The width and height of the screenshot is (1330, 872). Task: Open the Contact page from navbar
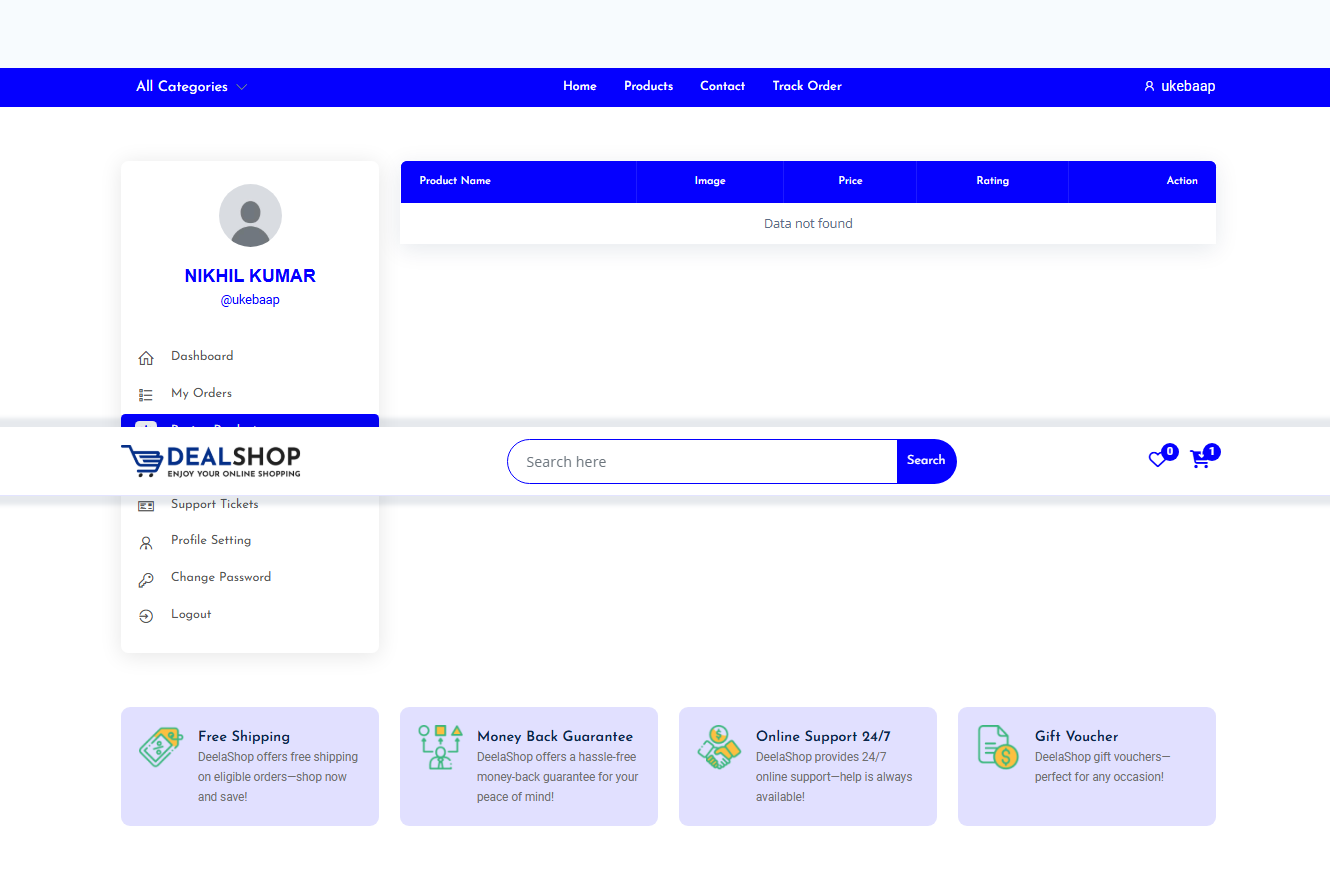point(722,86)
